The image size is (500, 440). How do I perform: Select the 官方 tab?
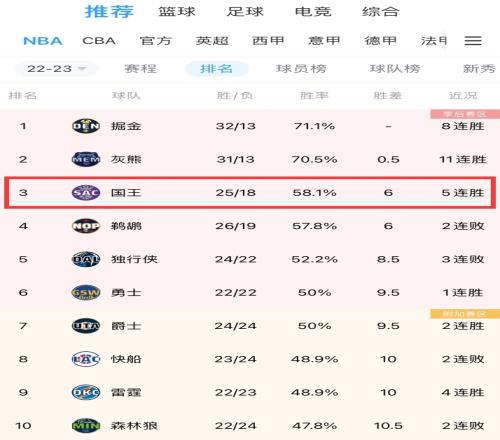155,41
